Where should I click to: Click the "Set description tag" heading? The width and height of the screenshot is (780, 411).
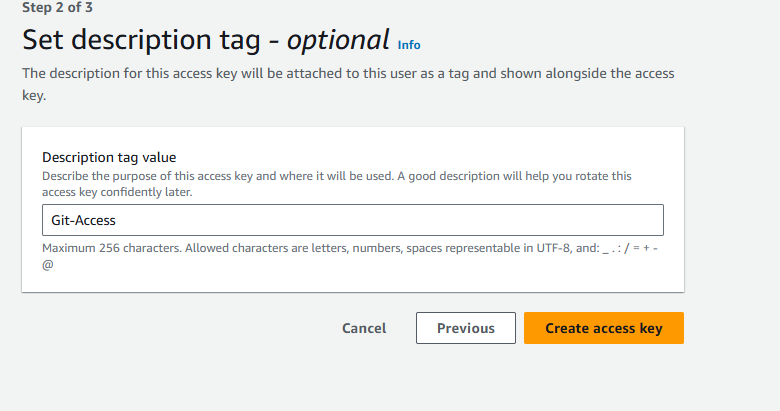(x=150, y=40)
